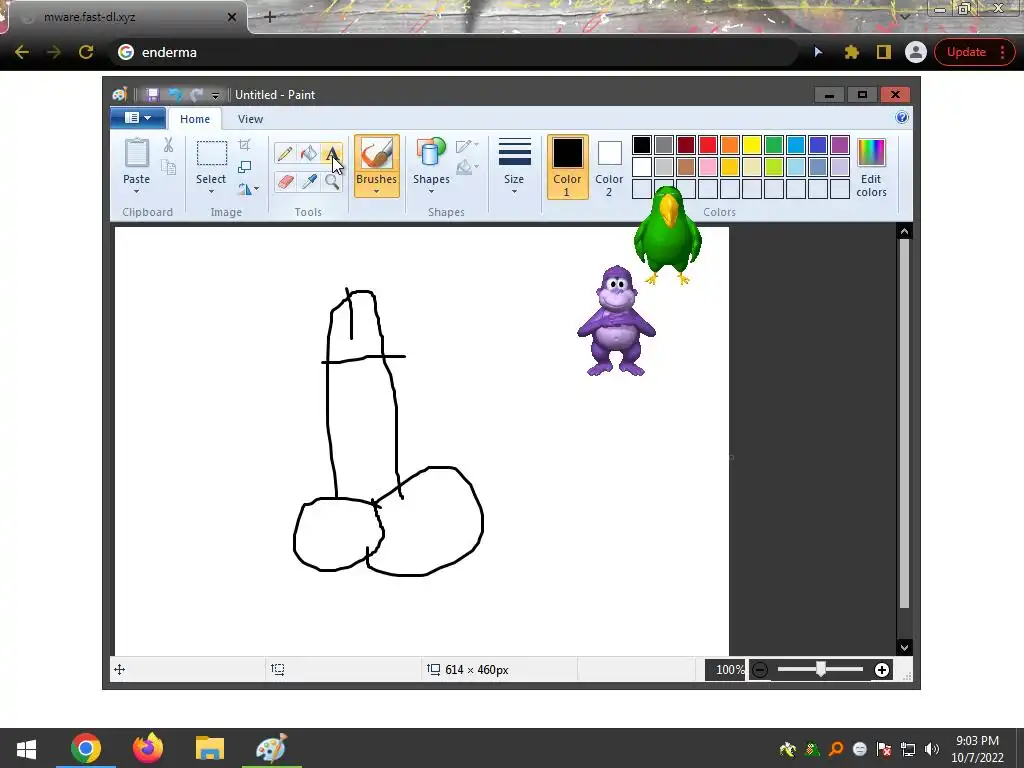The height and width of the screenshot is (768, 1024).
Task: Click the vertical scrollbar down arrow
Action: coord(904,647)
